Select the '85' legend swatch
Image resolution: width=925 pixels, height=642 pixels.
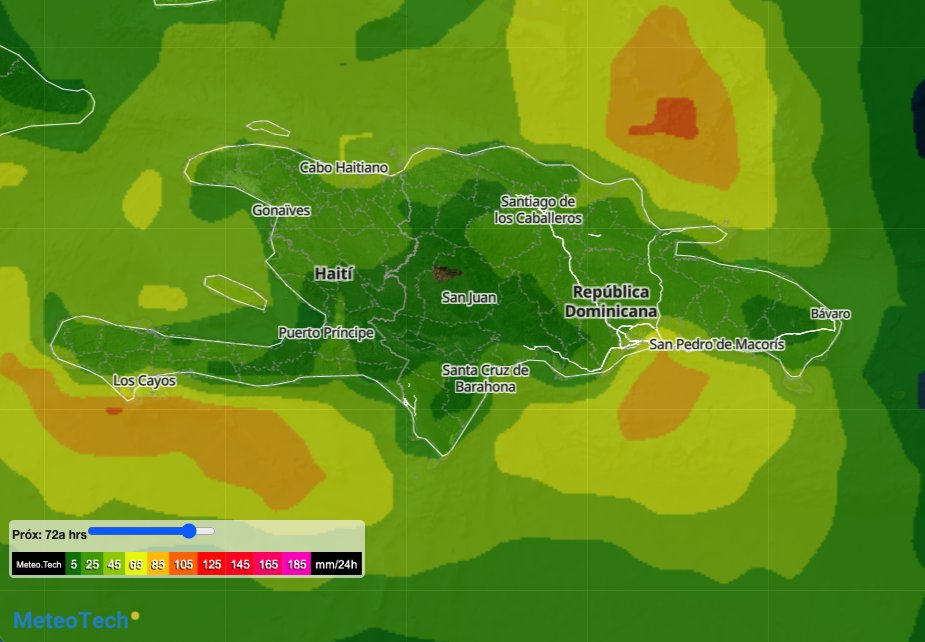click(x=157, y=565)
